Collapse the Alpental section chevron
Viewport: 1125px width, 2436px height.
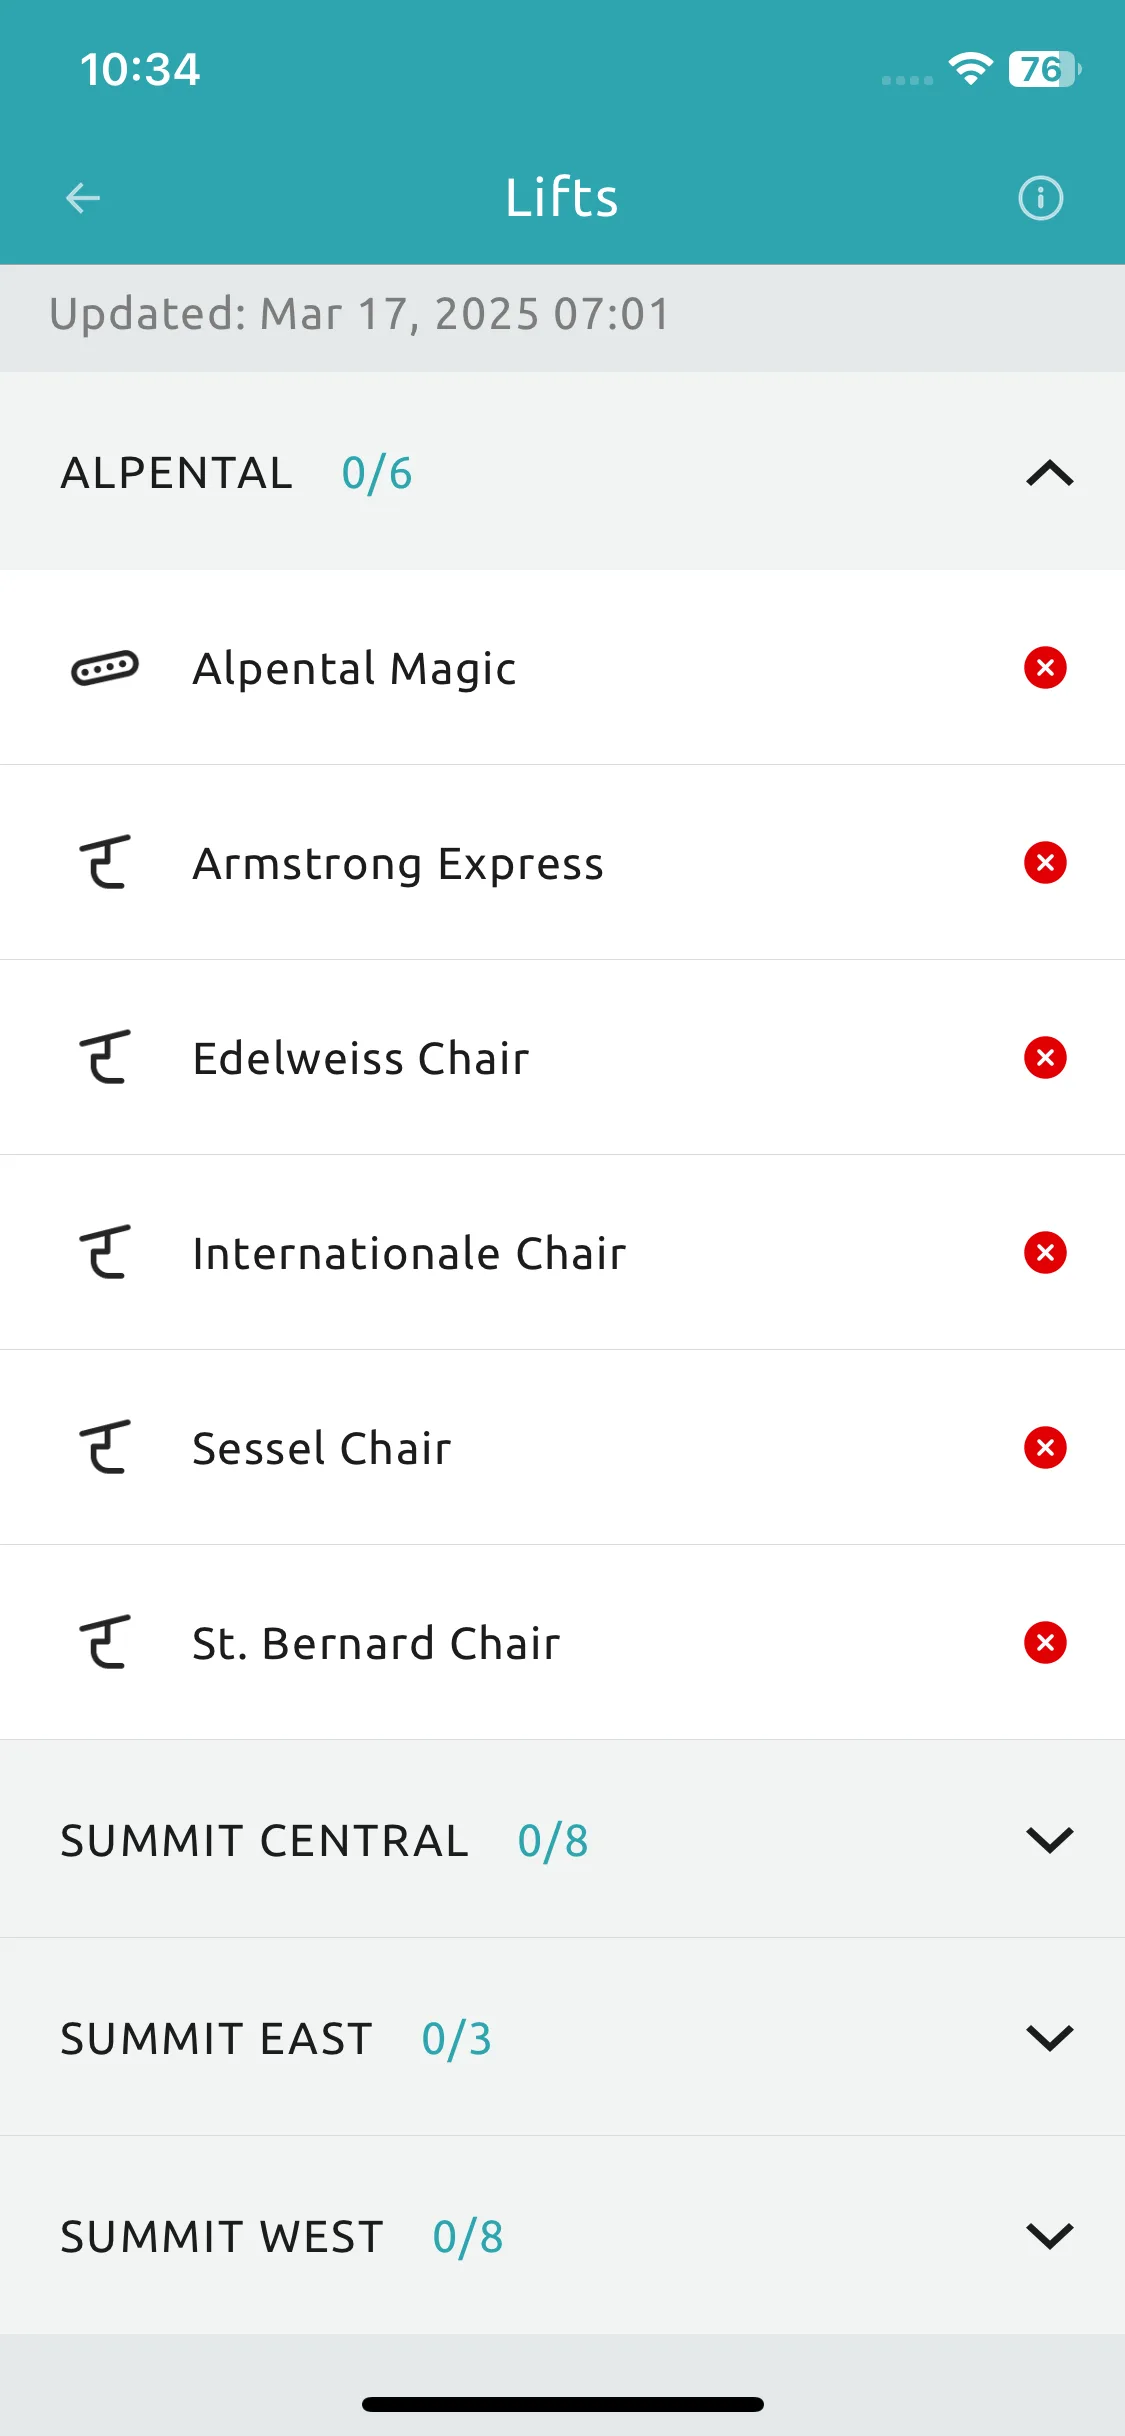(1050, 473)
